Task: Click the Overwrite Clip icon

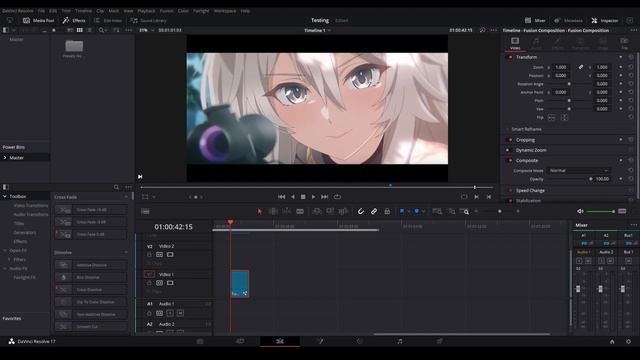Action: click(330, 211)
